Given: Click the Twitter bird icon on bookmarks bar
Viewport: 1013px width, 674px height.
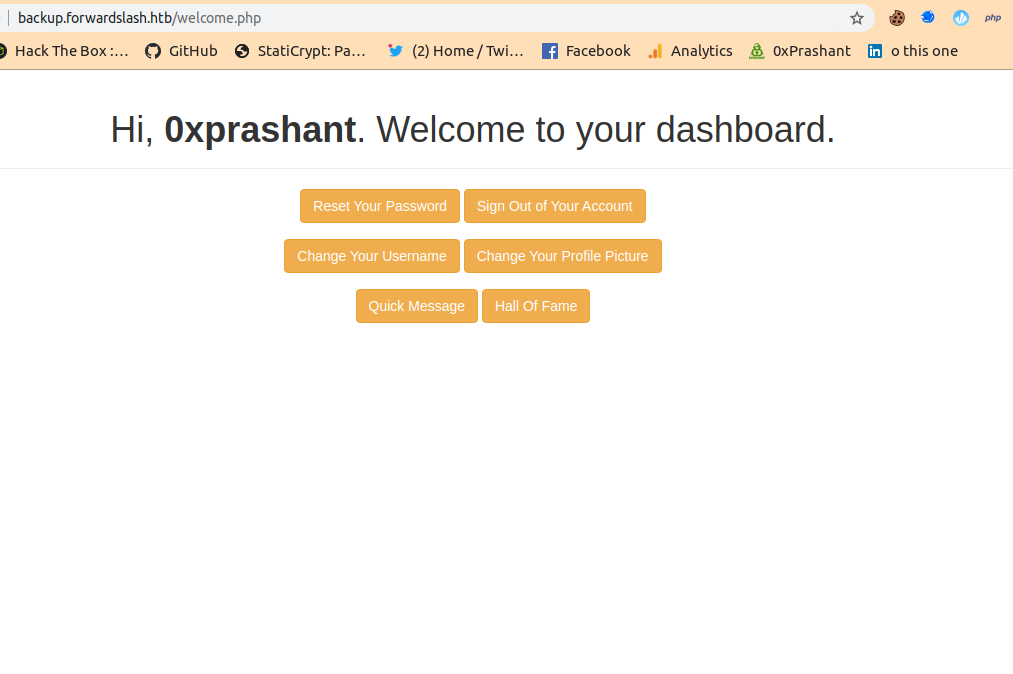Looking at the screenshot, I should pos(395,50).
